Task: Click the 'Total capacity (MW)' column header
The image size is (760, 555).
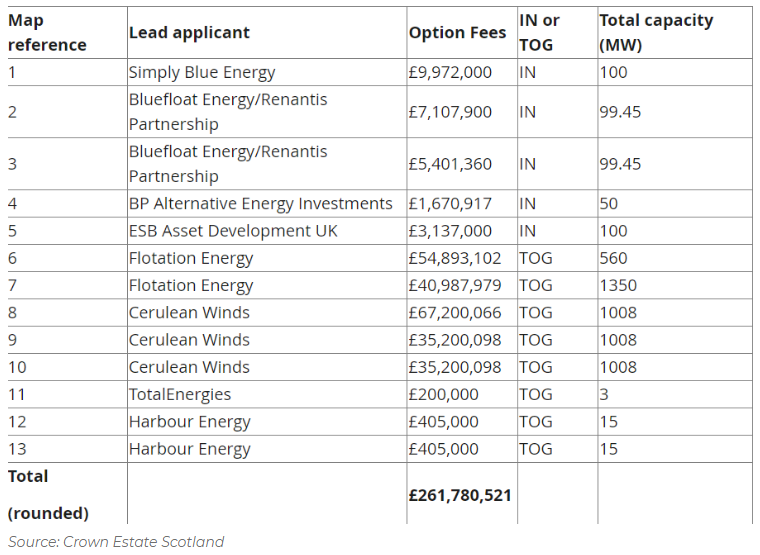Action: pyautogui.click(x=655, y=33)
